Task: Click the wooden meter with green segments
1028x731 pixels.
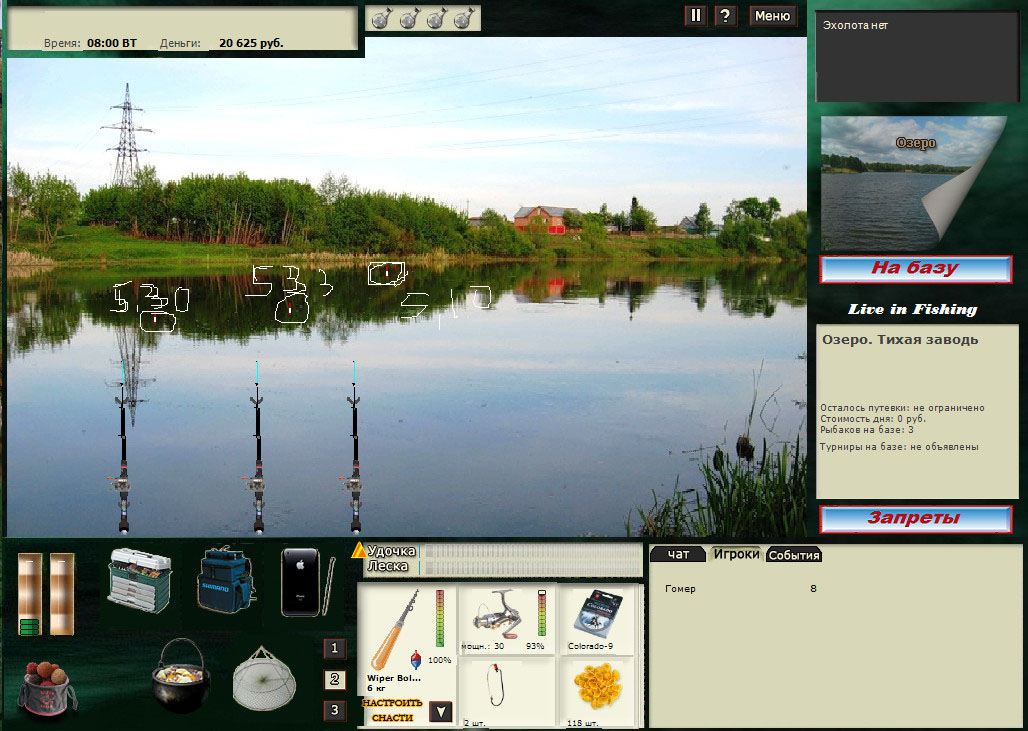Action: click(x=30, y=594)
